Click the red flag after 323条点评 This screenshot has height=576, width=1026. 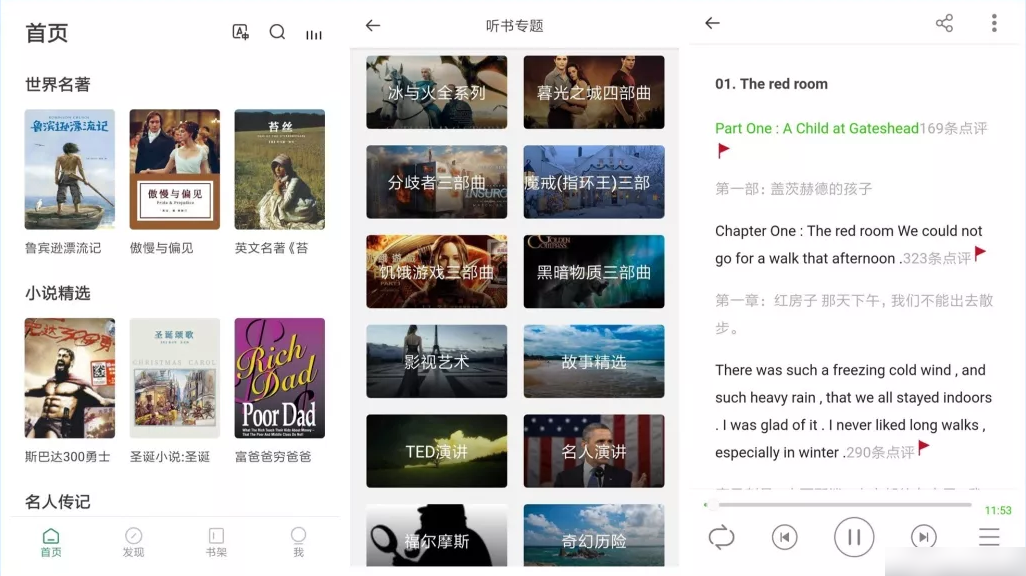(980, 253)
